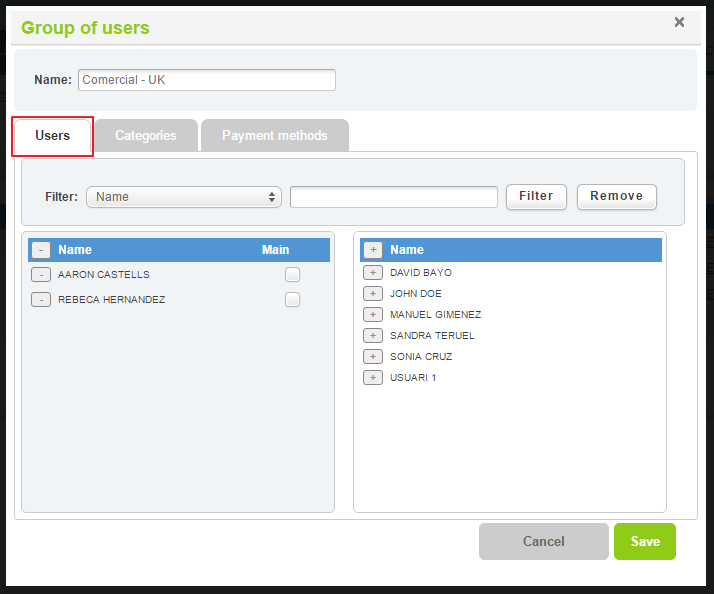This screenshot has height=594, width=714.
Task: Open the Payment methods tab
Action: [275, 136]
